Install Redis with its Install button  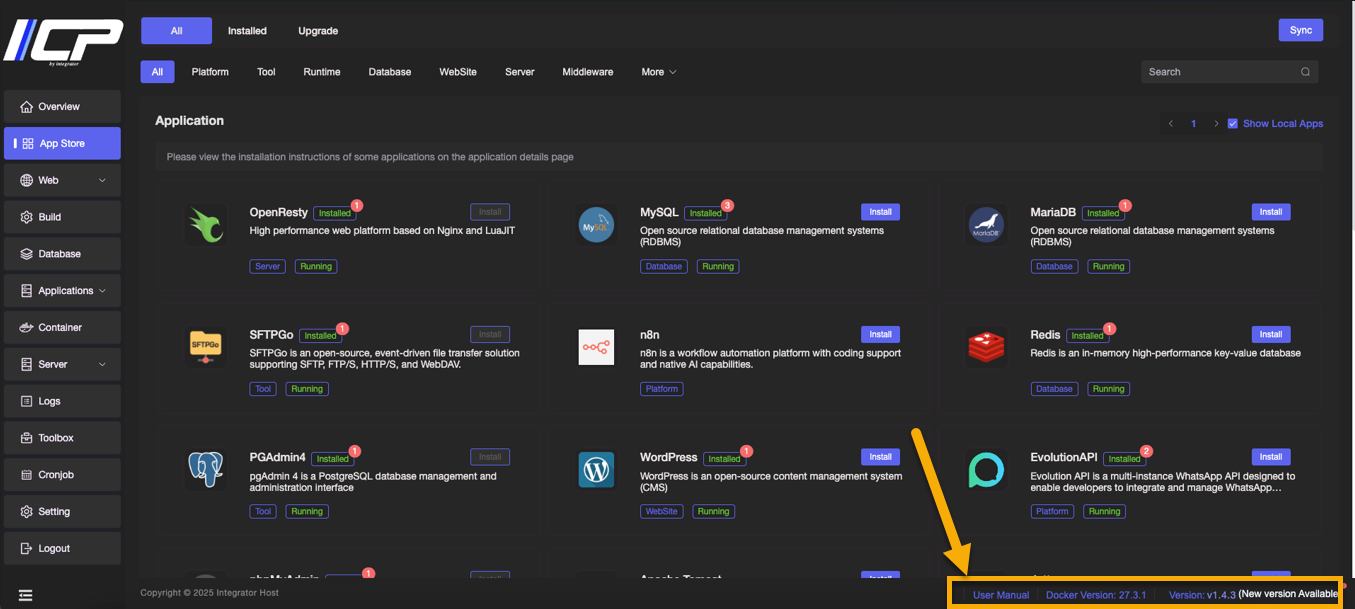tap(1271, 334)
